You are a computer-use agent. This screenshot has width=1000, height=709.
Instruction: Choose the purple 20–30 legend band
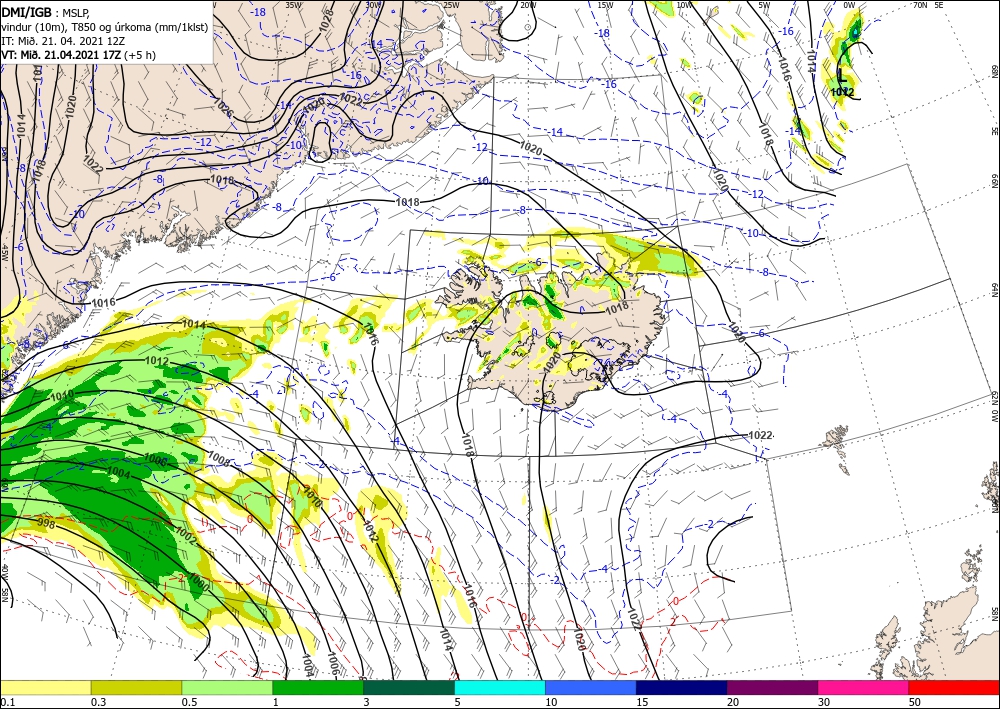click(772, 687)
